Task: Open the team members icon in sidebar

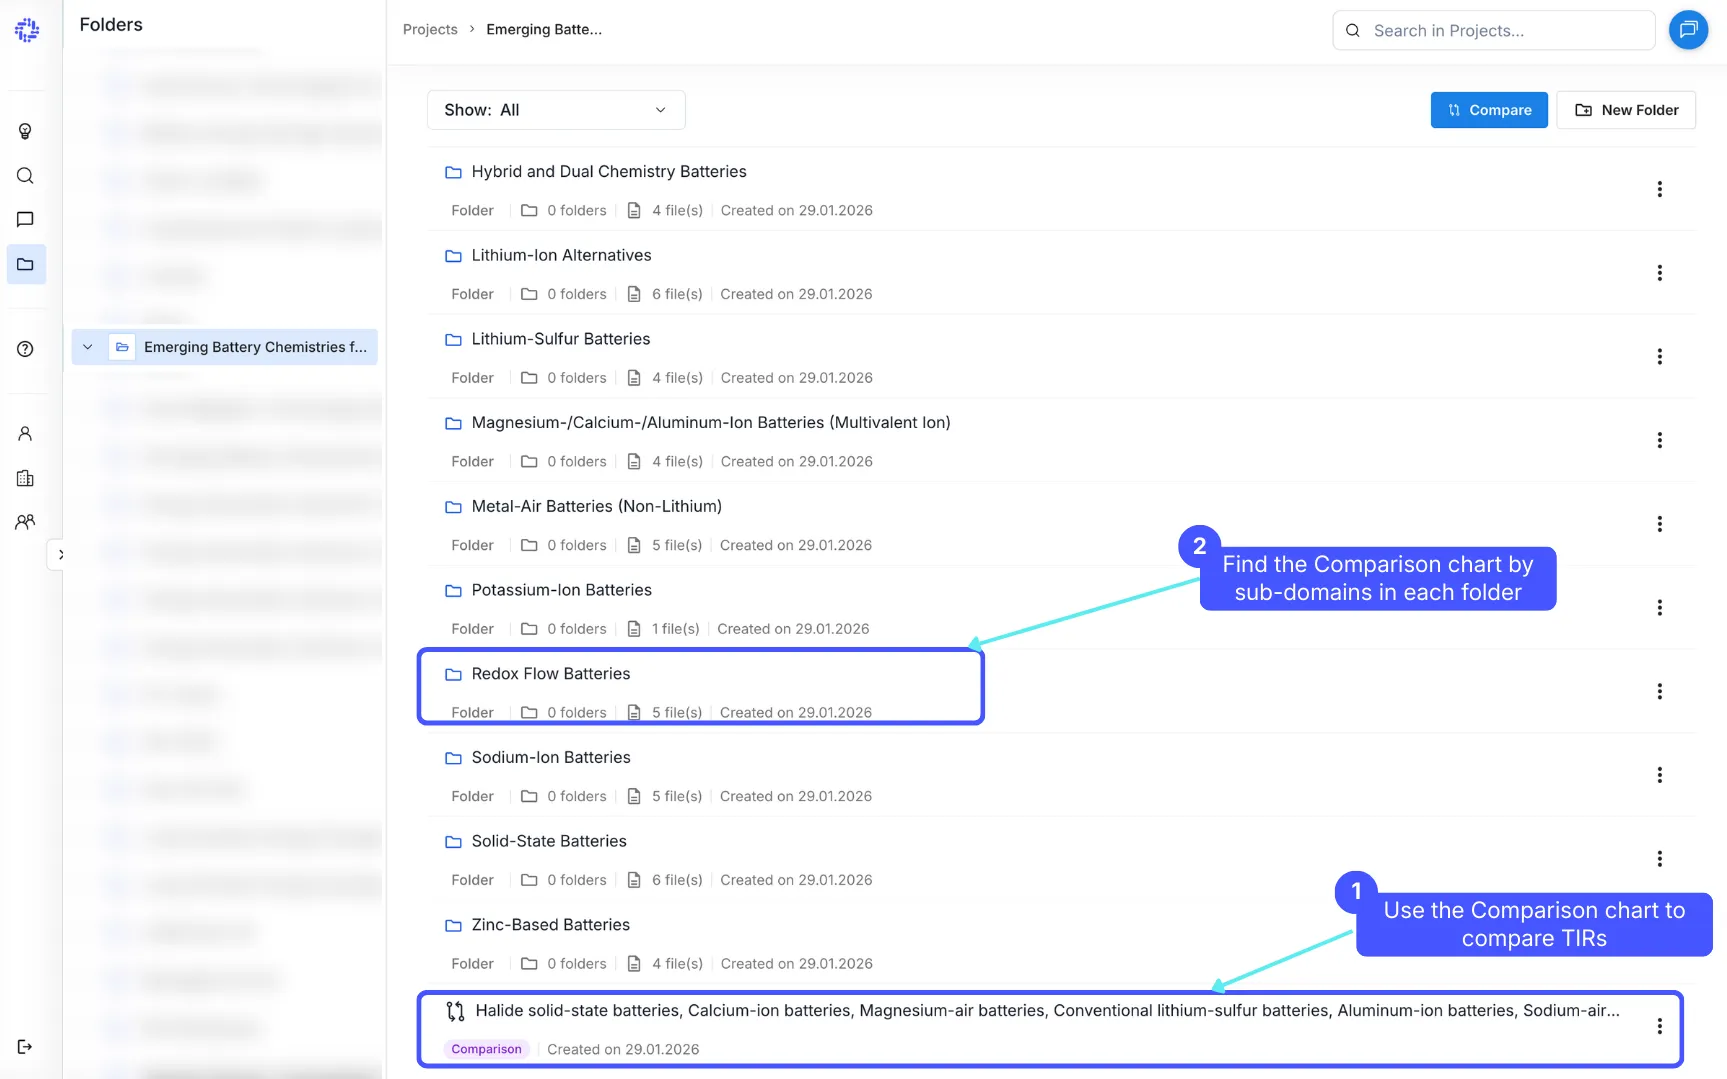Action: click(x=26, y=522)
